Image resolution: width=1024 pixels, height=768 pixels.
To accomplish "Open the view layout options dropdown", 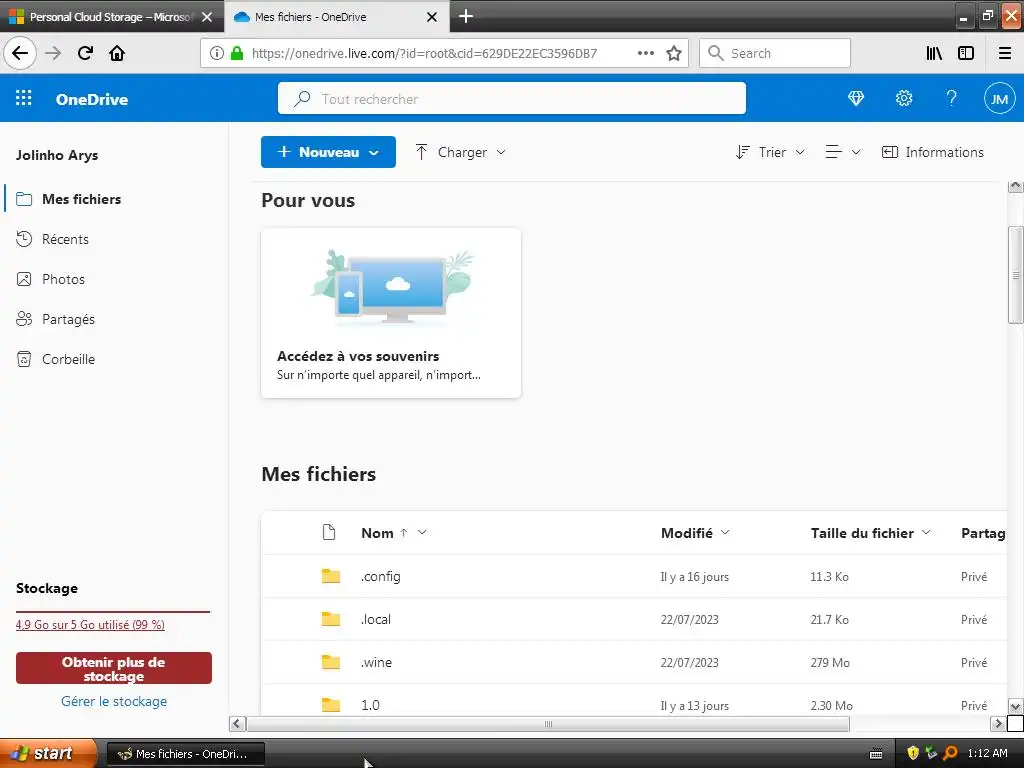I will click(x=843, y=152).
